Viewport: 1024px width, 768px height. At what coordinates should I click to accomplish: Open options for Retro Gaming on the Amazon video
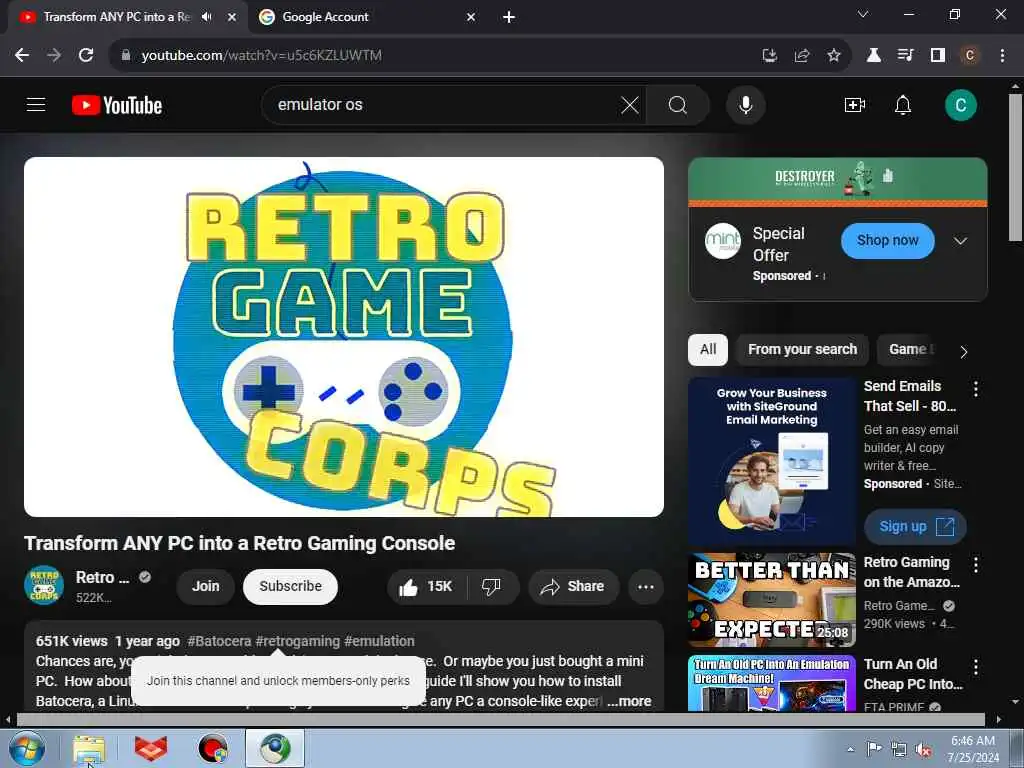coord(976,565)
